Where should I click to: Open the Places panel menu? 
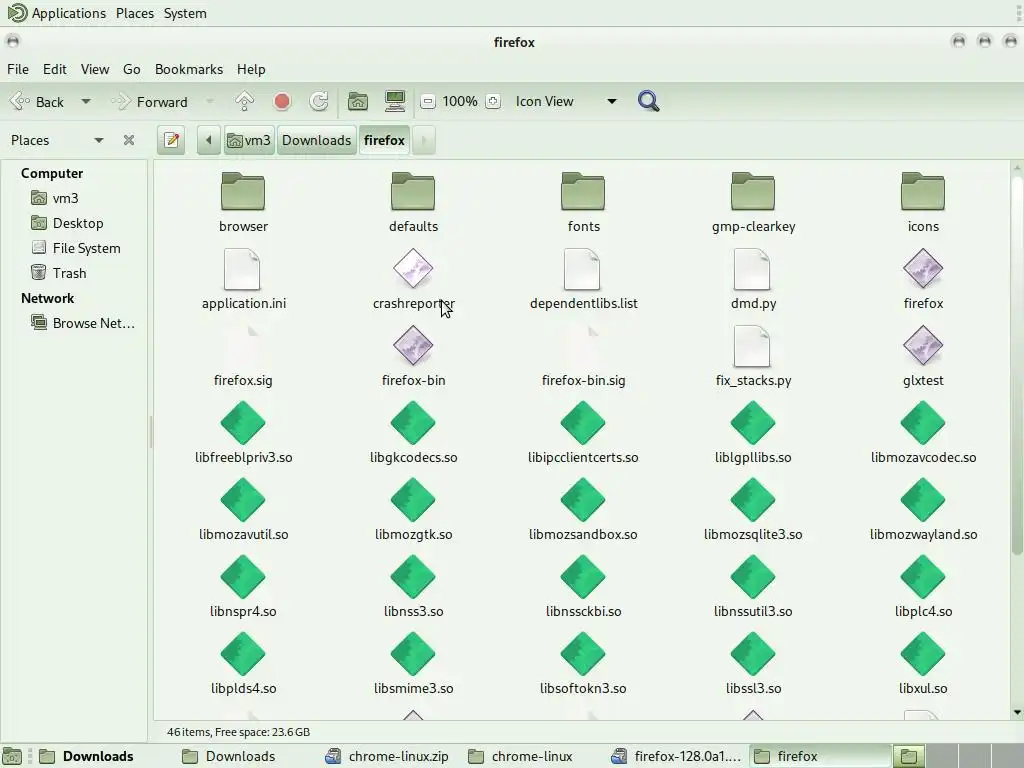pyautogui.click(x=135, y=13)
